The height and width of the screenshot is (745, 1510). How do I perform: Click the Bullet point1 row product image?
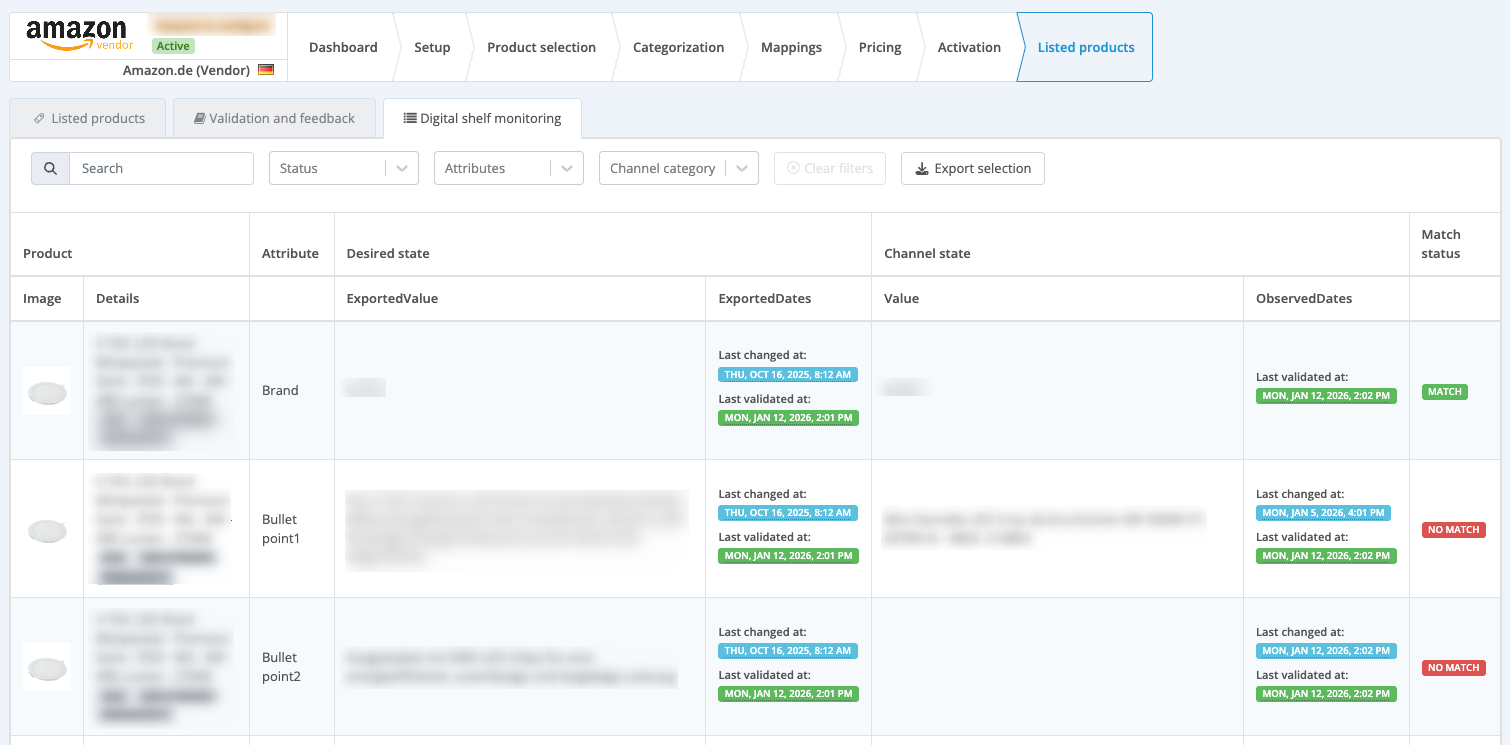click(47, 529)
